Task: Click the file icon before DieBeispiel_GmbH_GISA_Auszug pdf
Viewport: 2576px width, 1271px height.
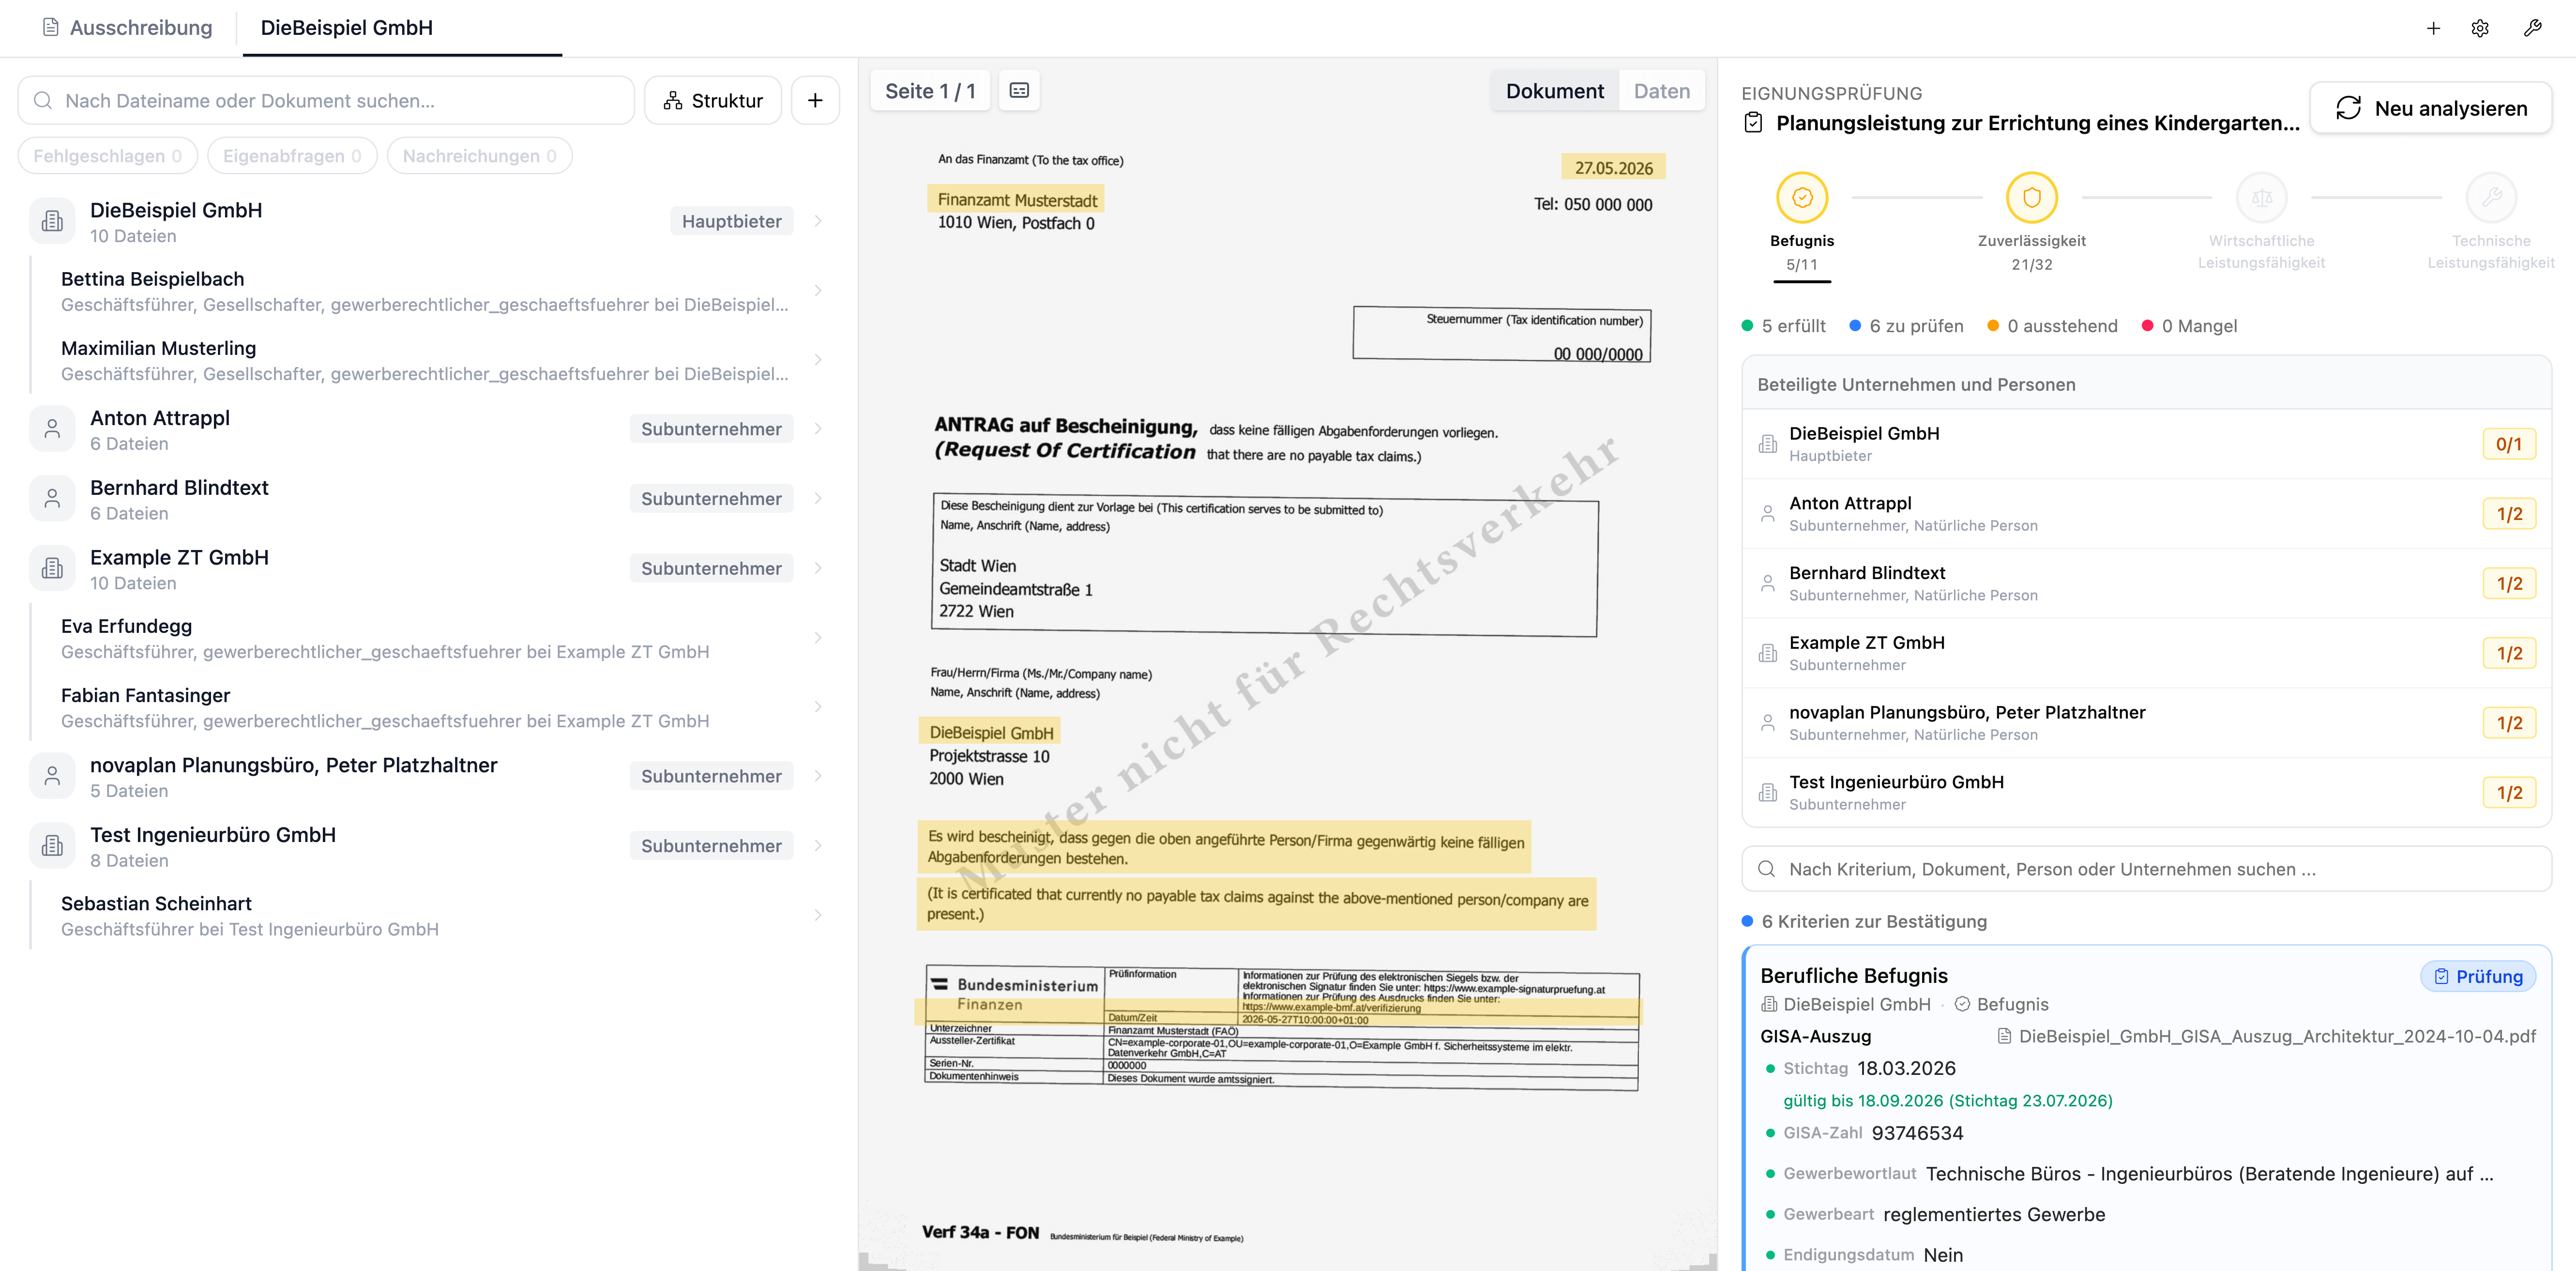Action: pos(2004,1036)
